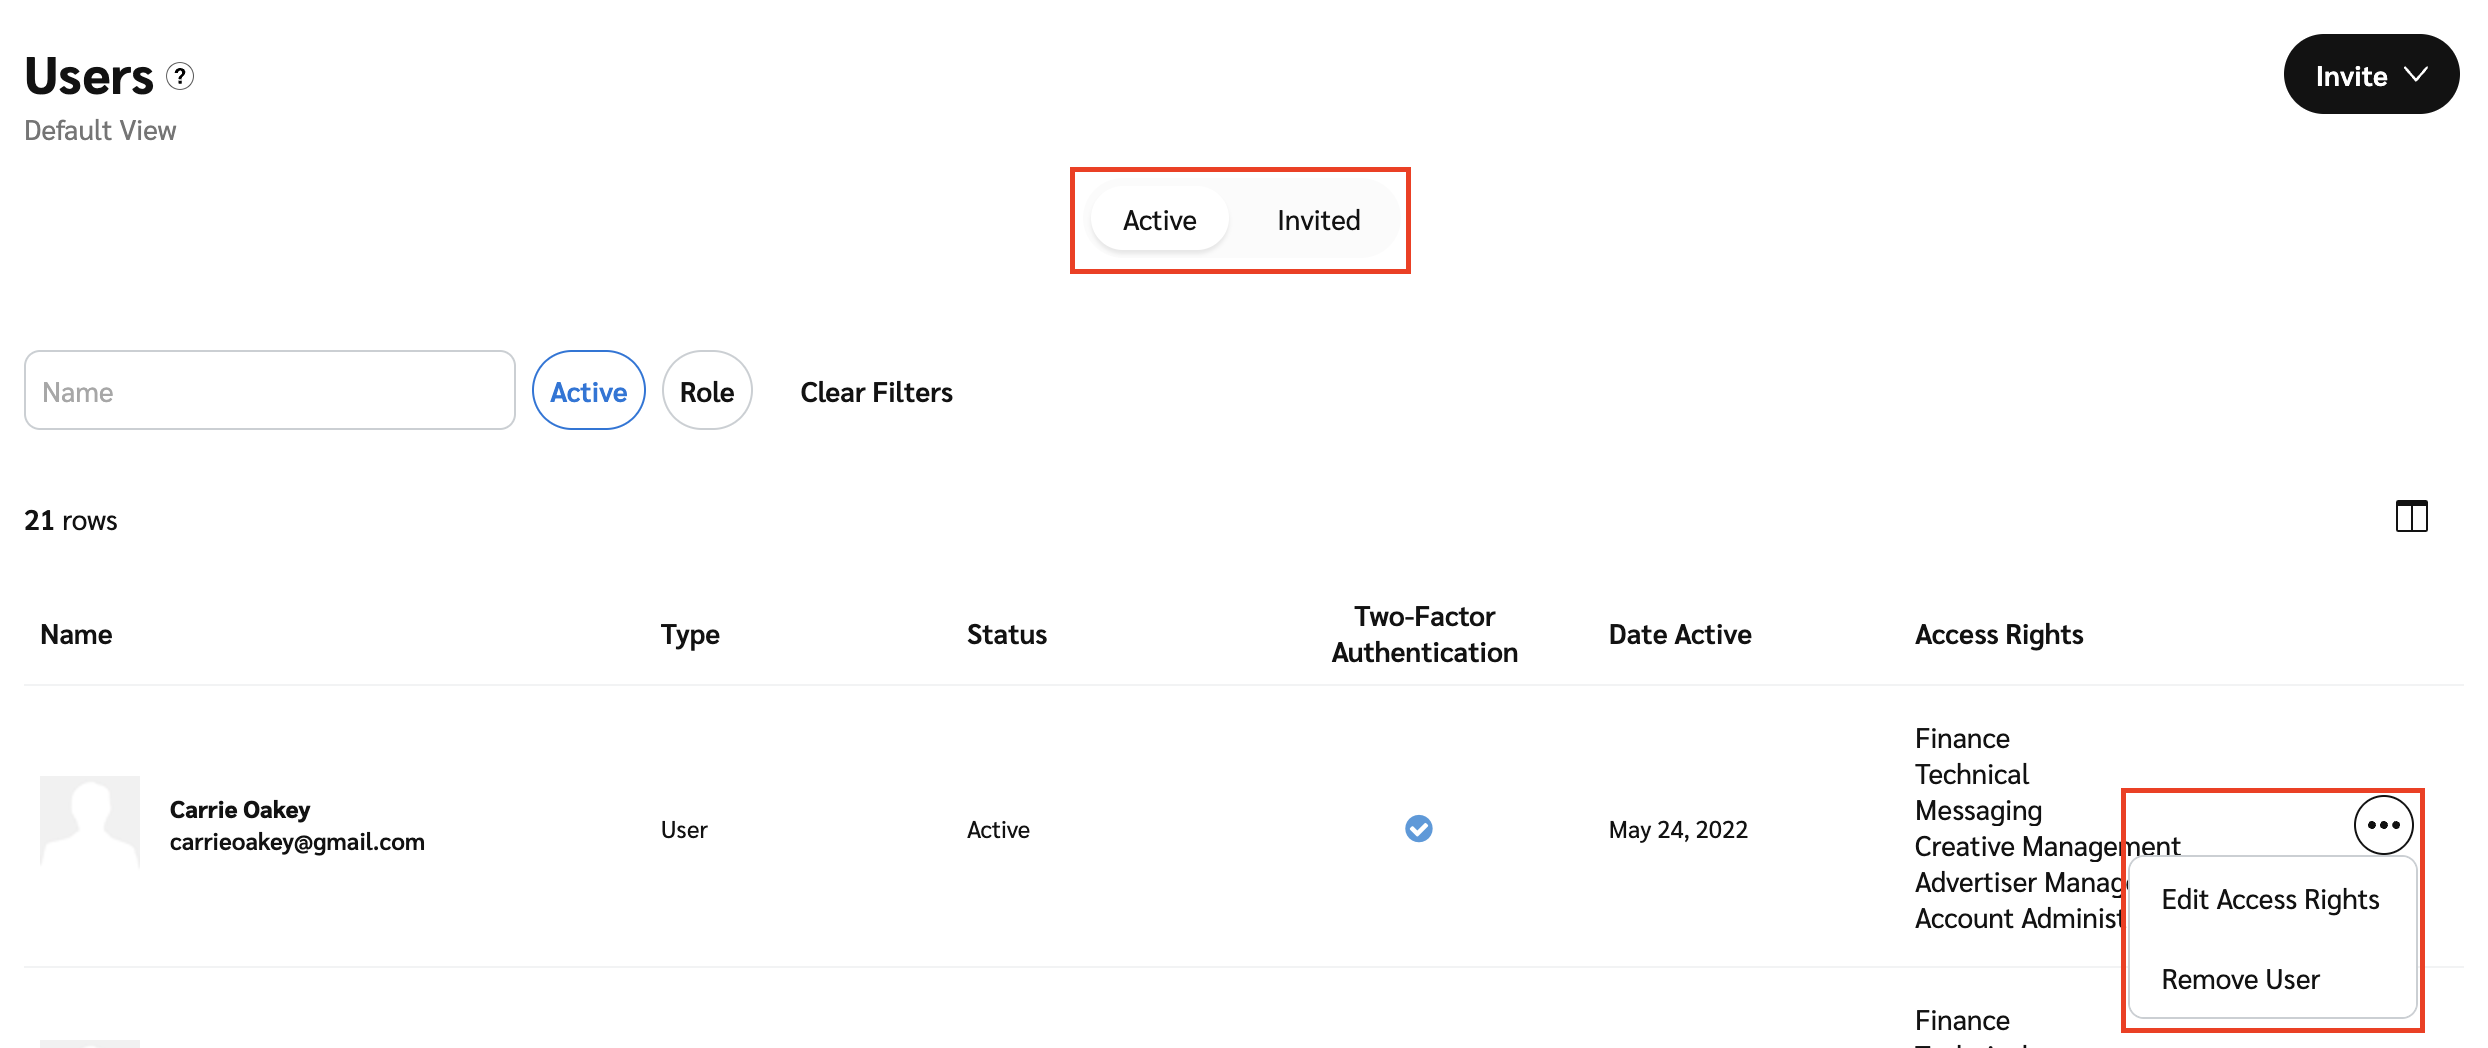Open the Carrie Oakey user name link

pos(240,809)
